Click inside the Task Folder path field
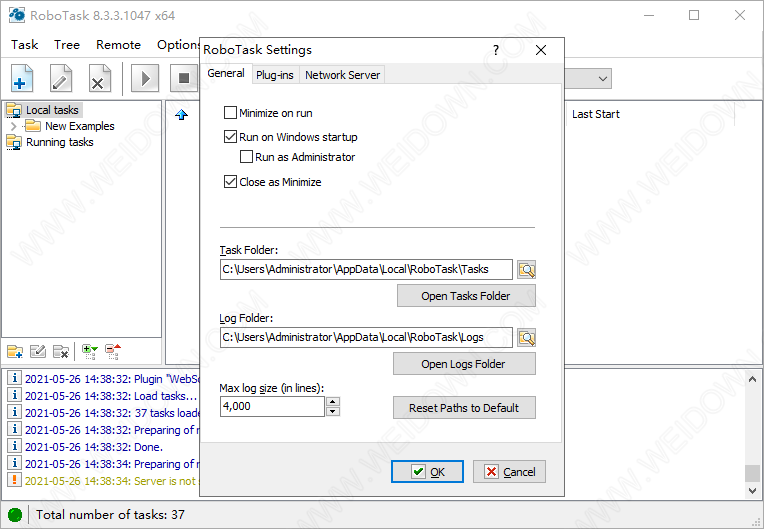The image size is (764, 529). (x=366, y=269)
